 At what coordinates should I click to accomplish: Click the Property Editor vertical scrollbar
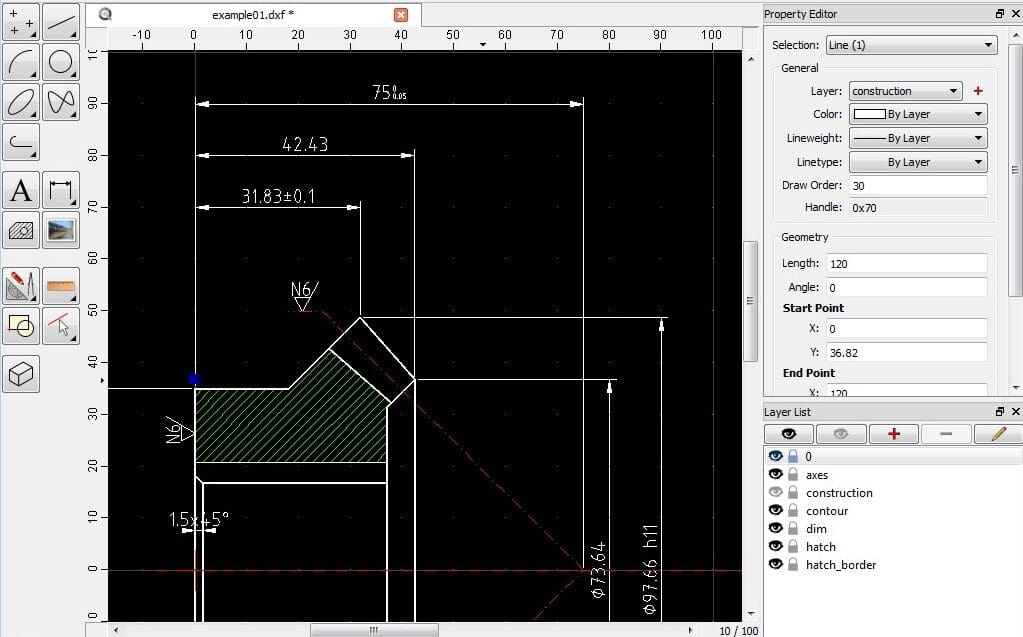pyautogui.click(x=1015, y=170)
